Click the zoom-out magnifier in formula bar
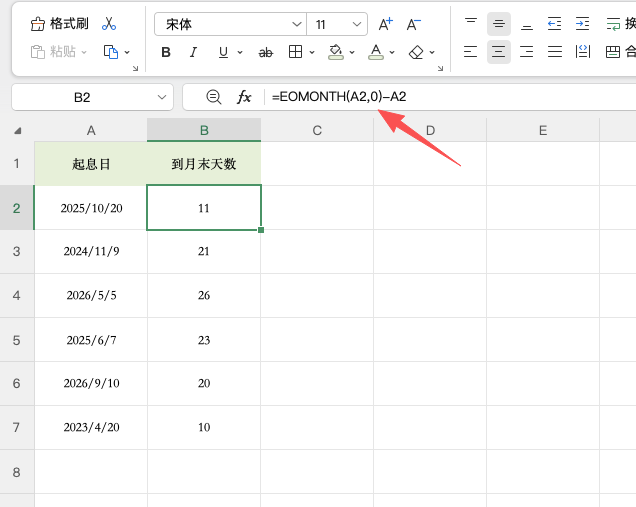The image size is (636, 507). coord(214,97)
